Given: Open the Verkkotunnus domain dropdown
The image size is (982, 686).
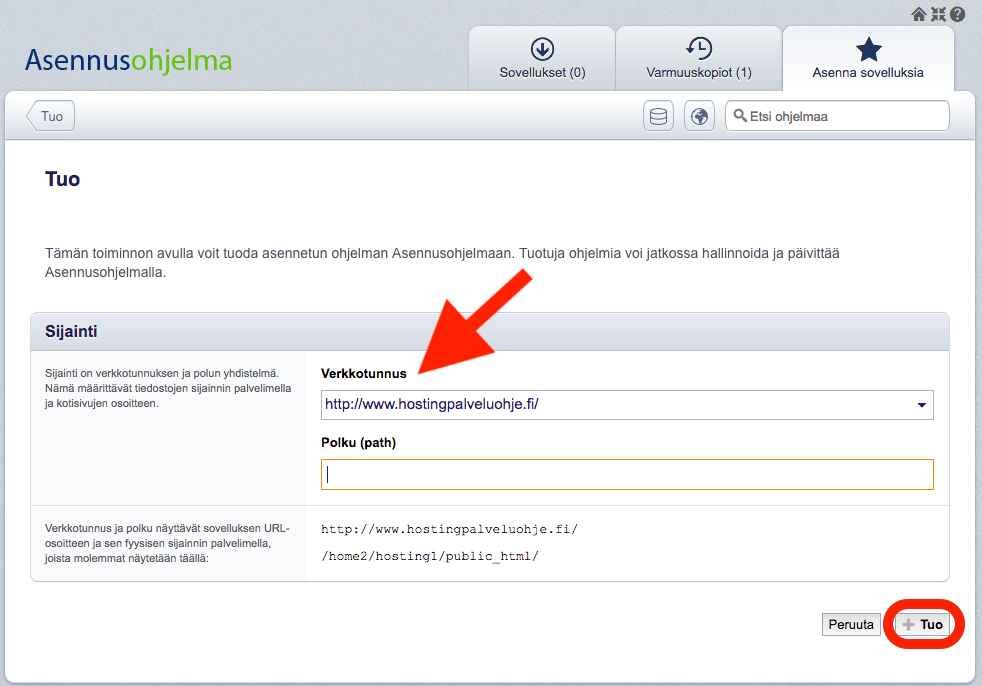Looking at the screenshot, I should (627, 405).
